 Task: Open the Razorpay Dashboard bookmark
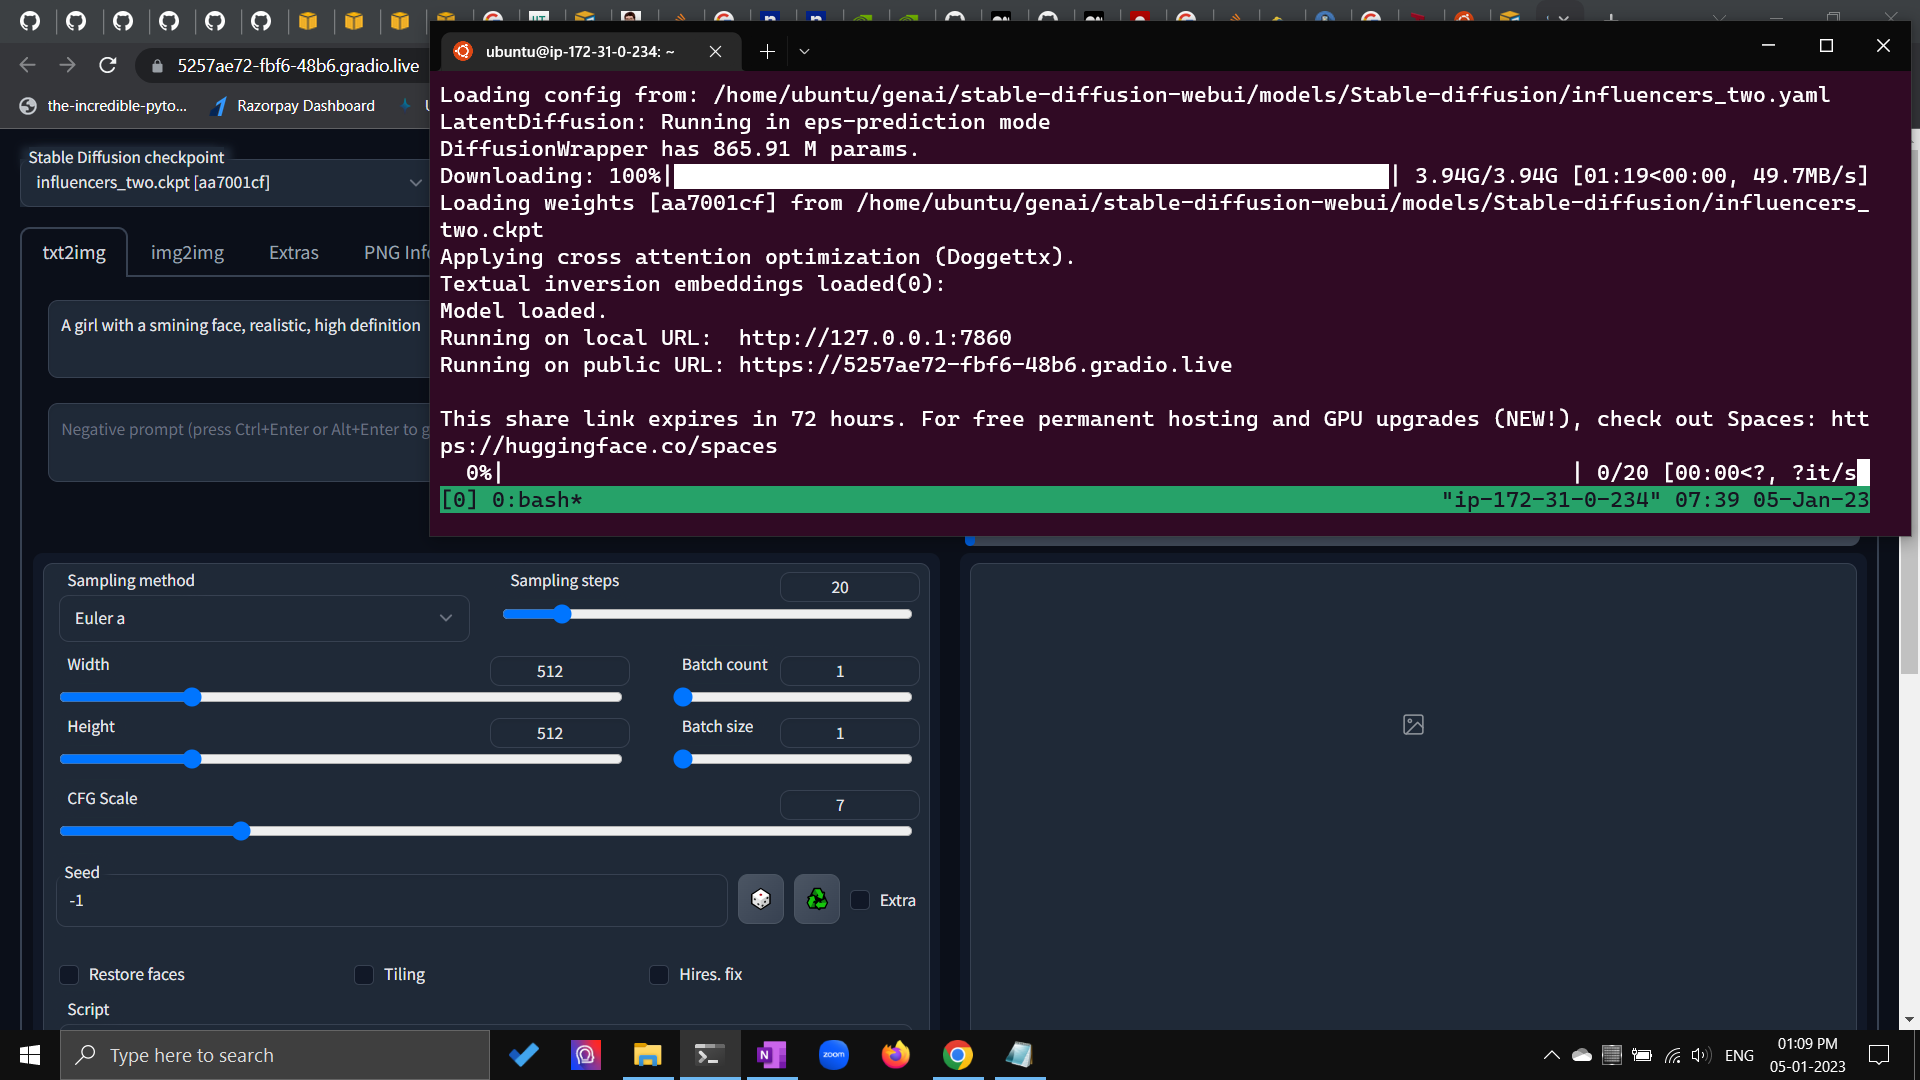tap(294, 106)
